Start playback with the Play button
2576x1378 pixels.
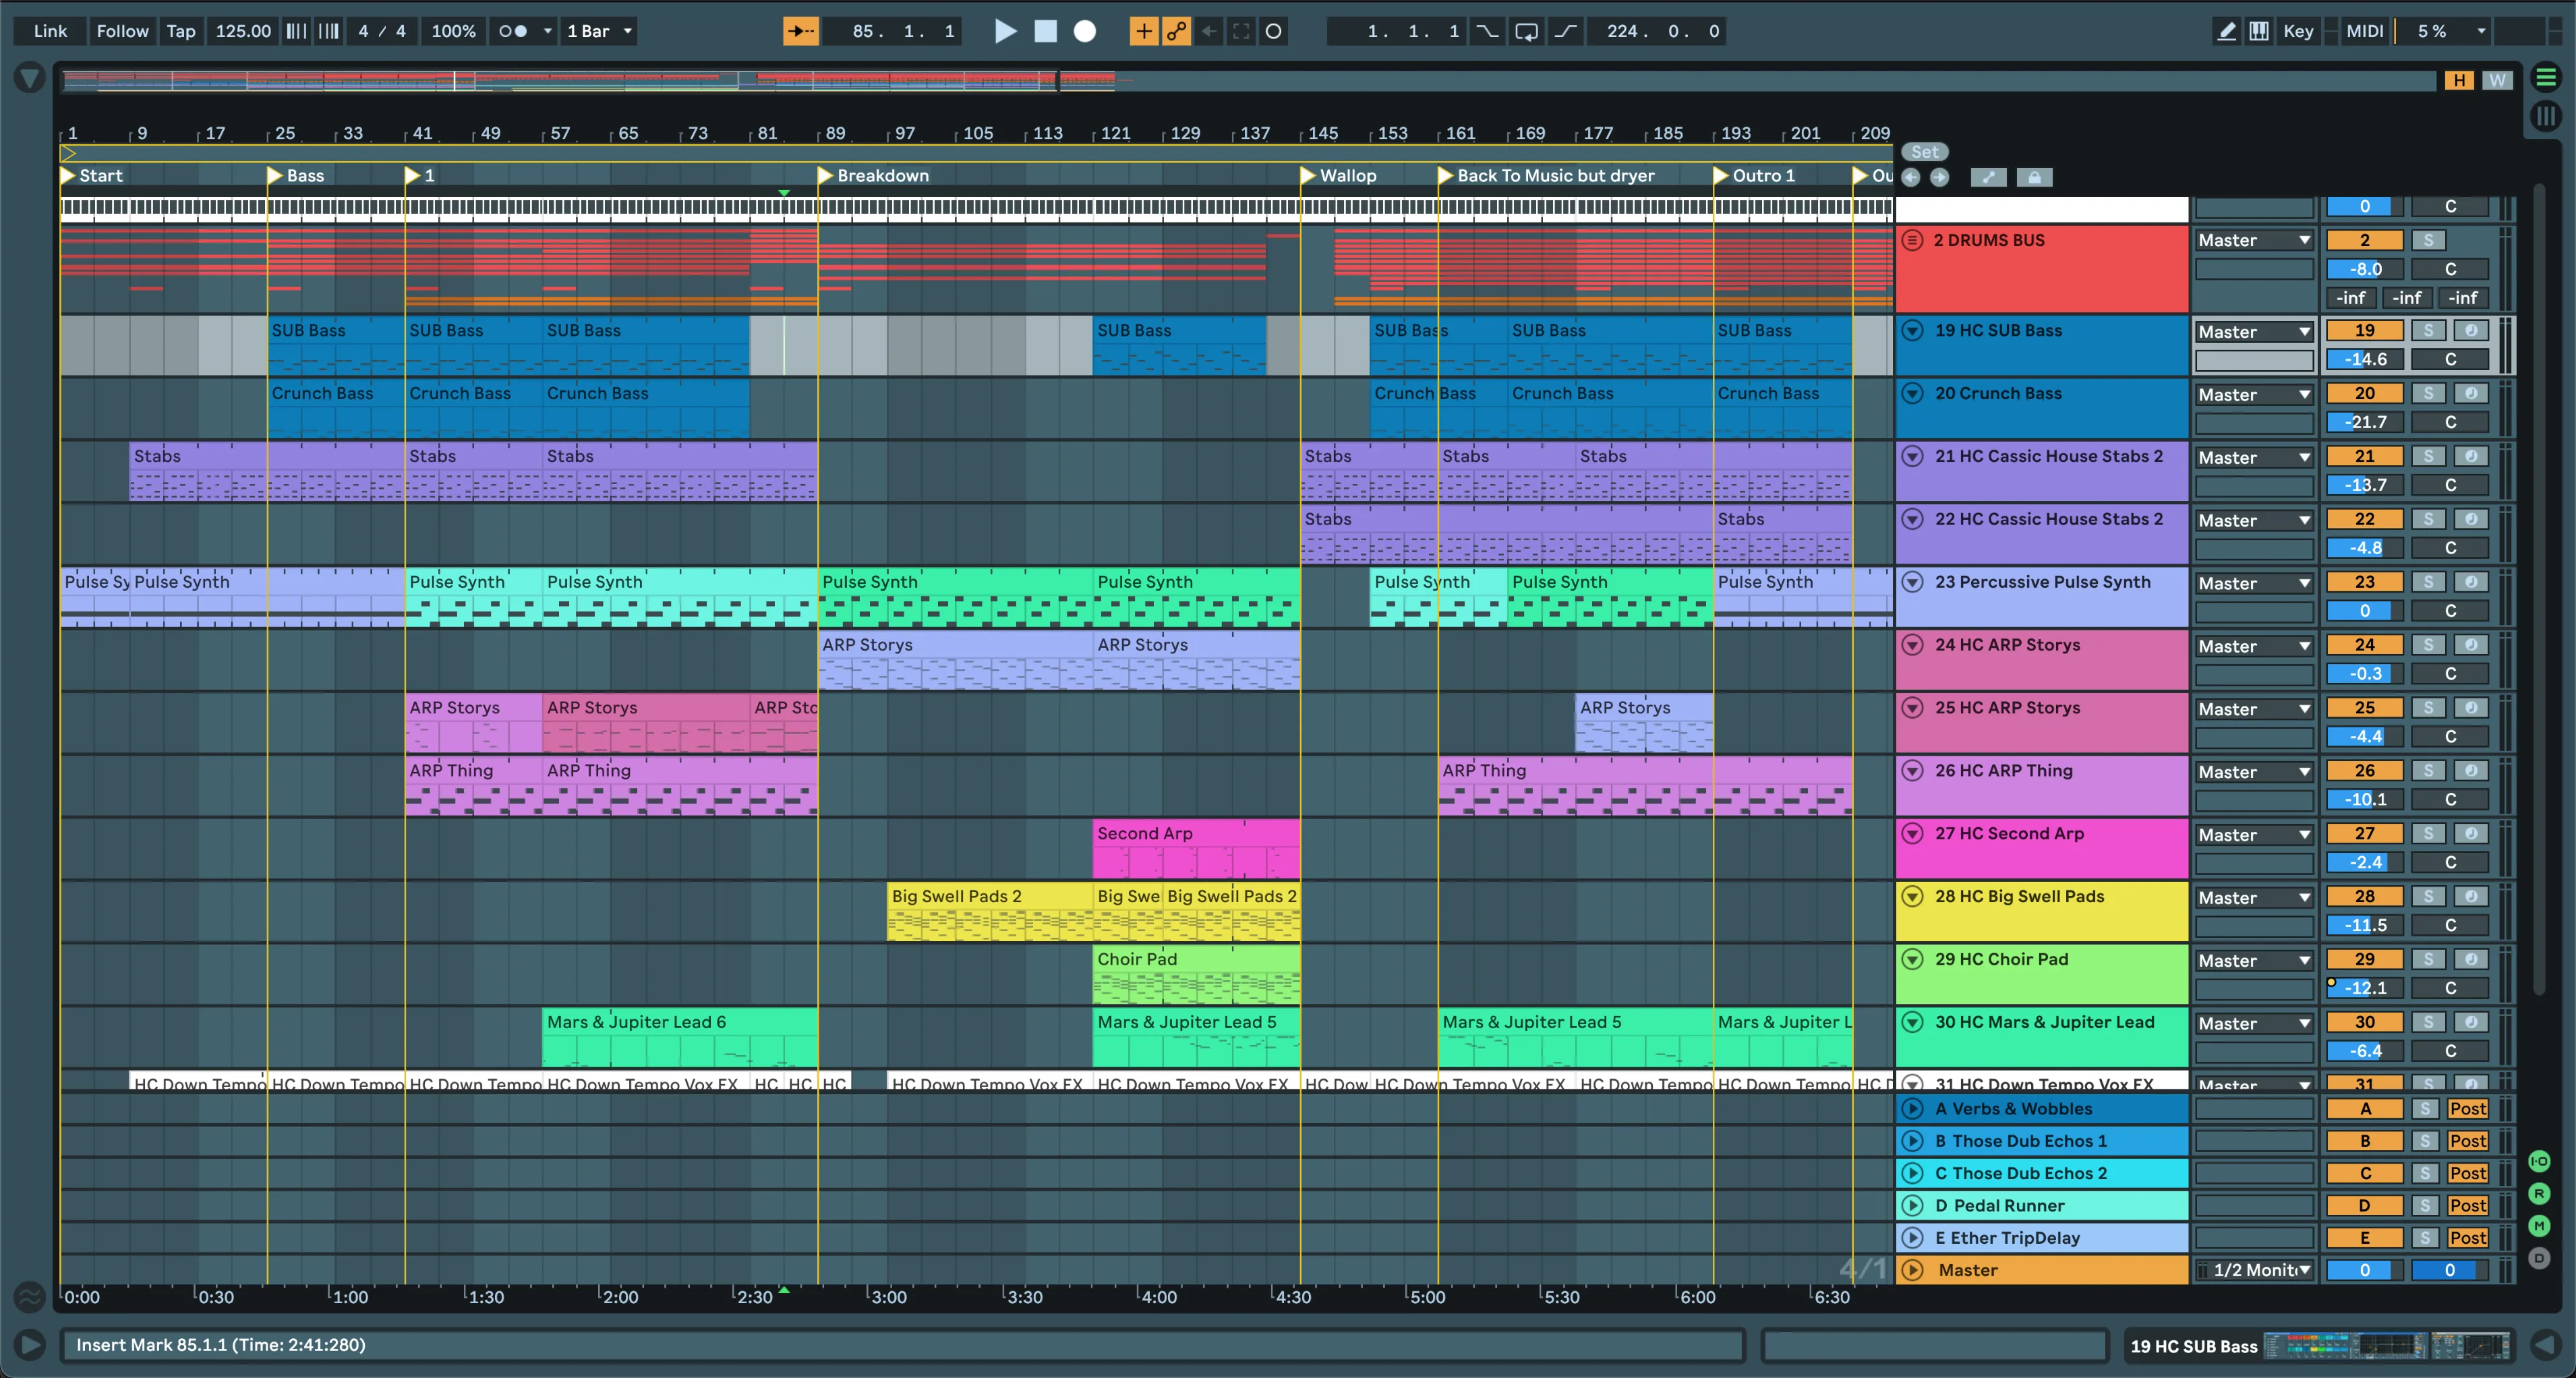point(1005,31)
